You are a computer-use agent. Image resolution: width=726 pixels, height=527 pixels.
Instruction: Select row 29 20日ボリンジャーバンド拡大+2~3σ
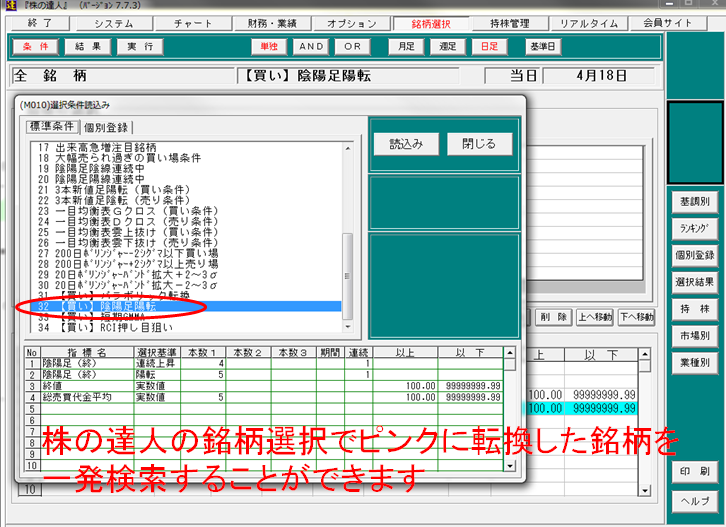(x=186, y=275)
